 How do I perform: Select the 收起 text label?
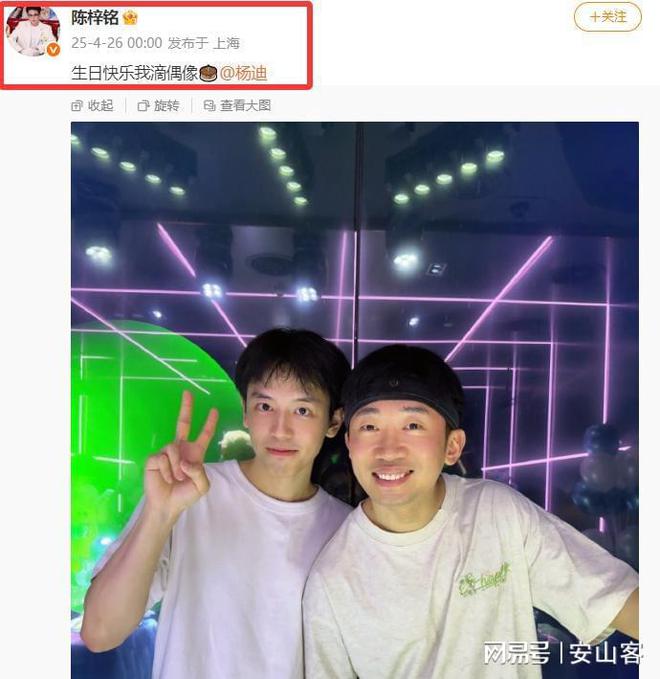tap(100, 106)
